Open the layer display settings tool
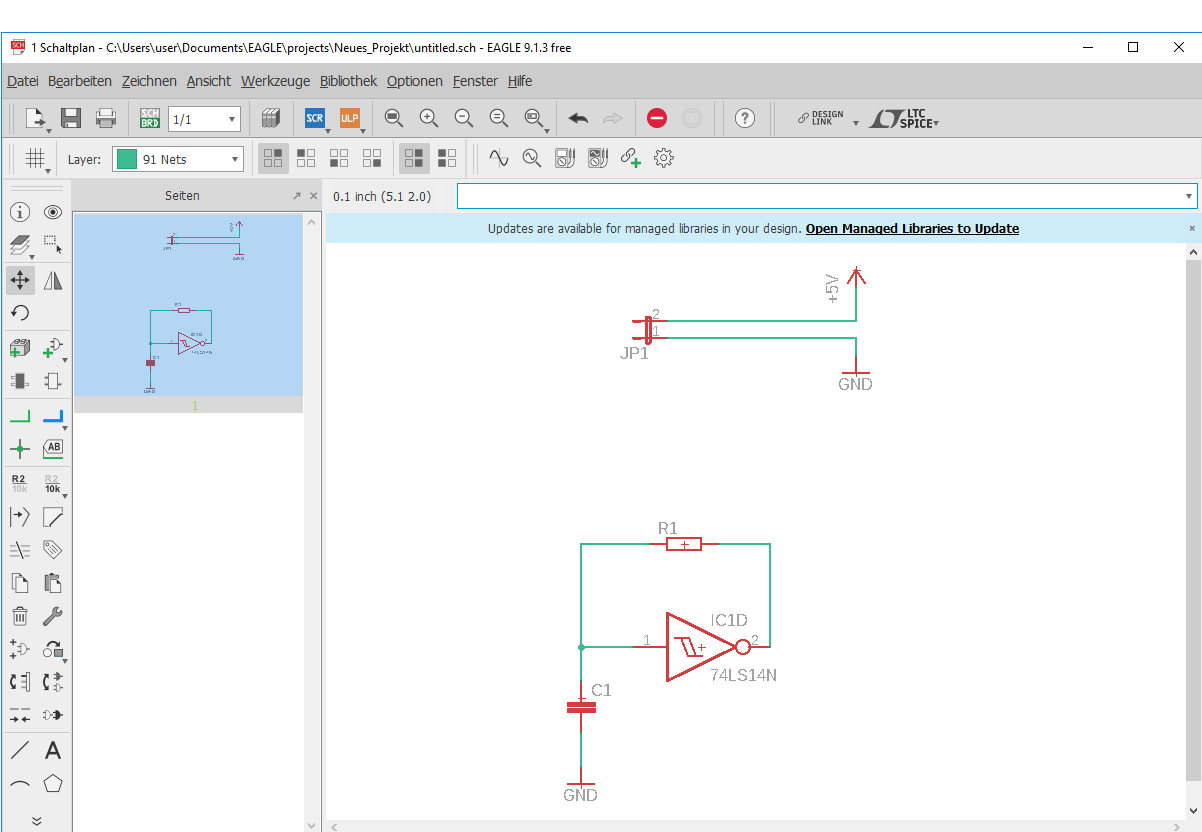The width and height of the screenshot is (1202, 832). (x=20, y=245)
